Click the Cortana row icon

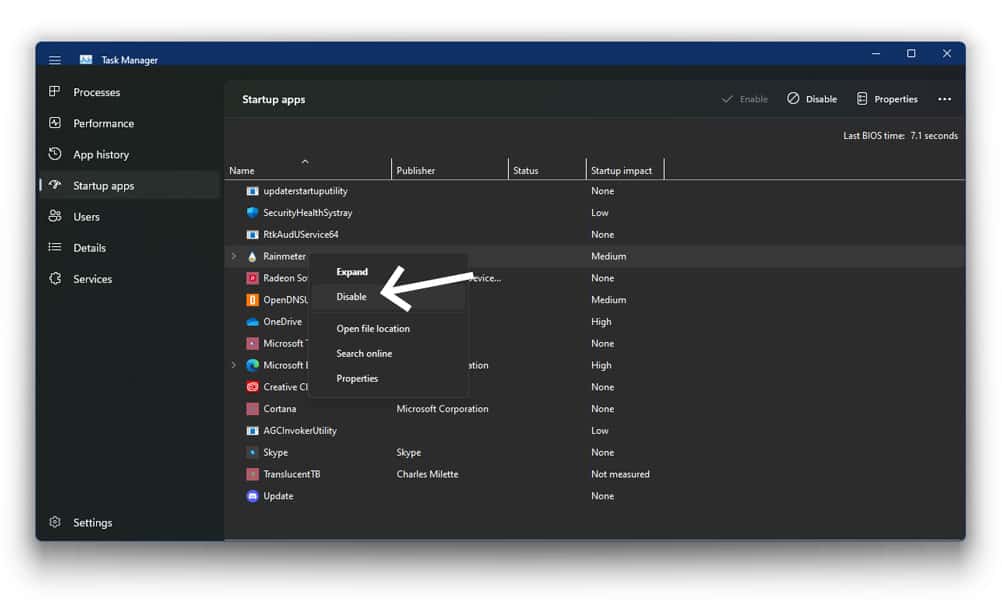point(252,409)
